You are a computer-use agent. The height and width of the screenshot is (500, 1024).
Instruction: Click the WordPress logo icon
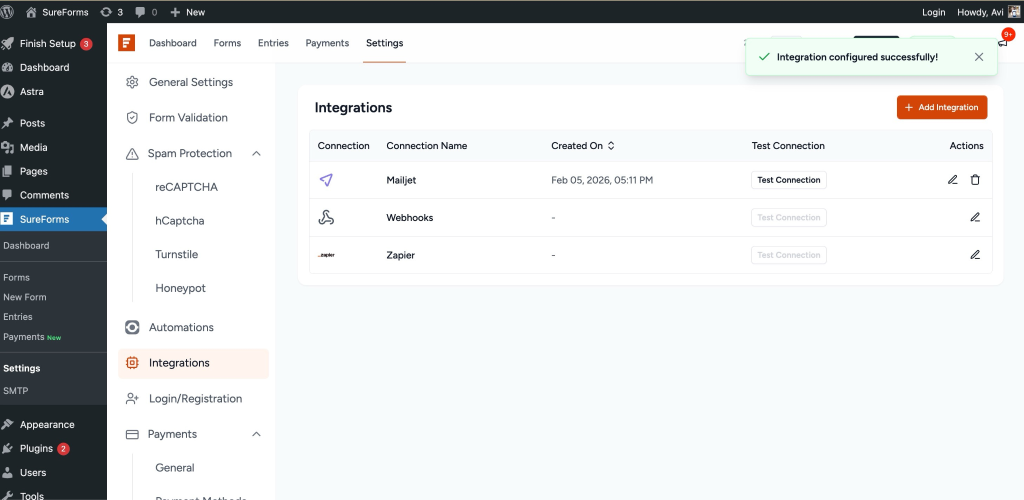[x=7, y=12]
